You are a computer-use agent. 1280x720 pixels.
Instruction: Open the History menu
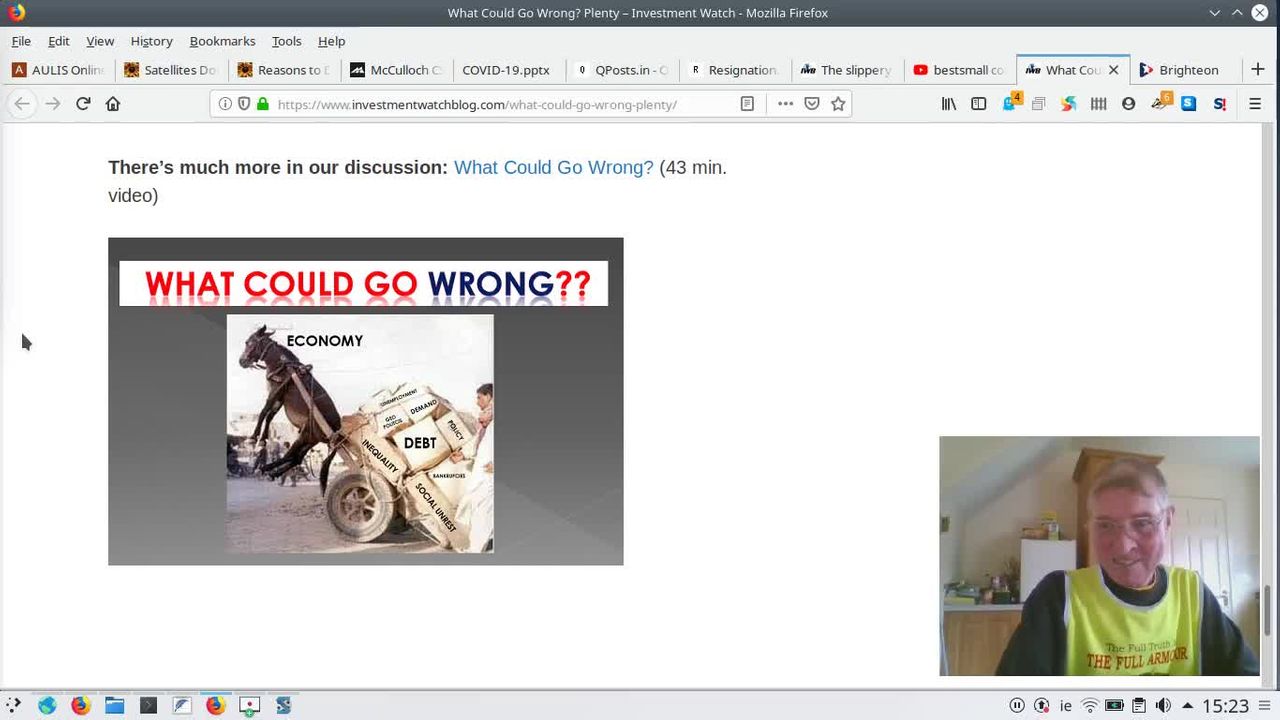click(151, 41)
